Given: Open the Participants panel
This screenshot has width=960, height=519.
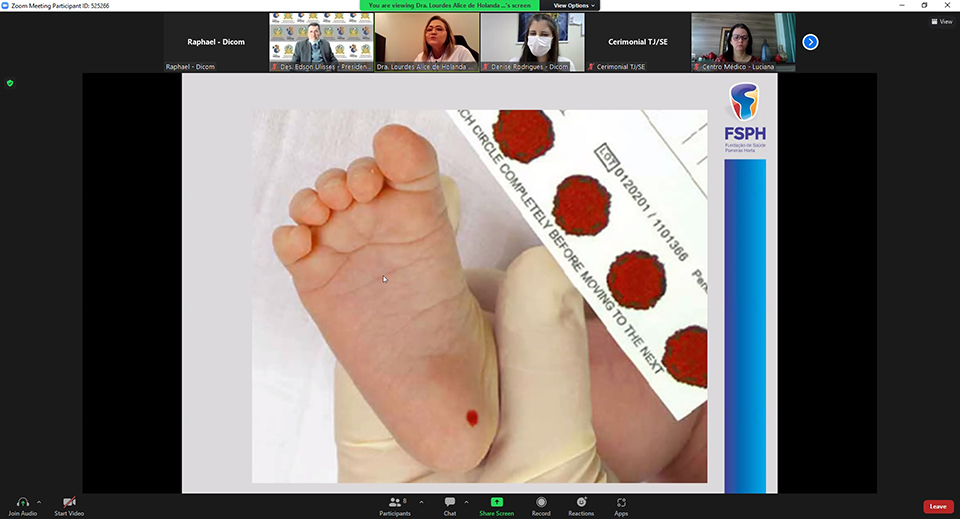Looking at the screenshot, I should pos(394,502).
